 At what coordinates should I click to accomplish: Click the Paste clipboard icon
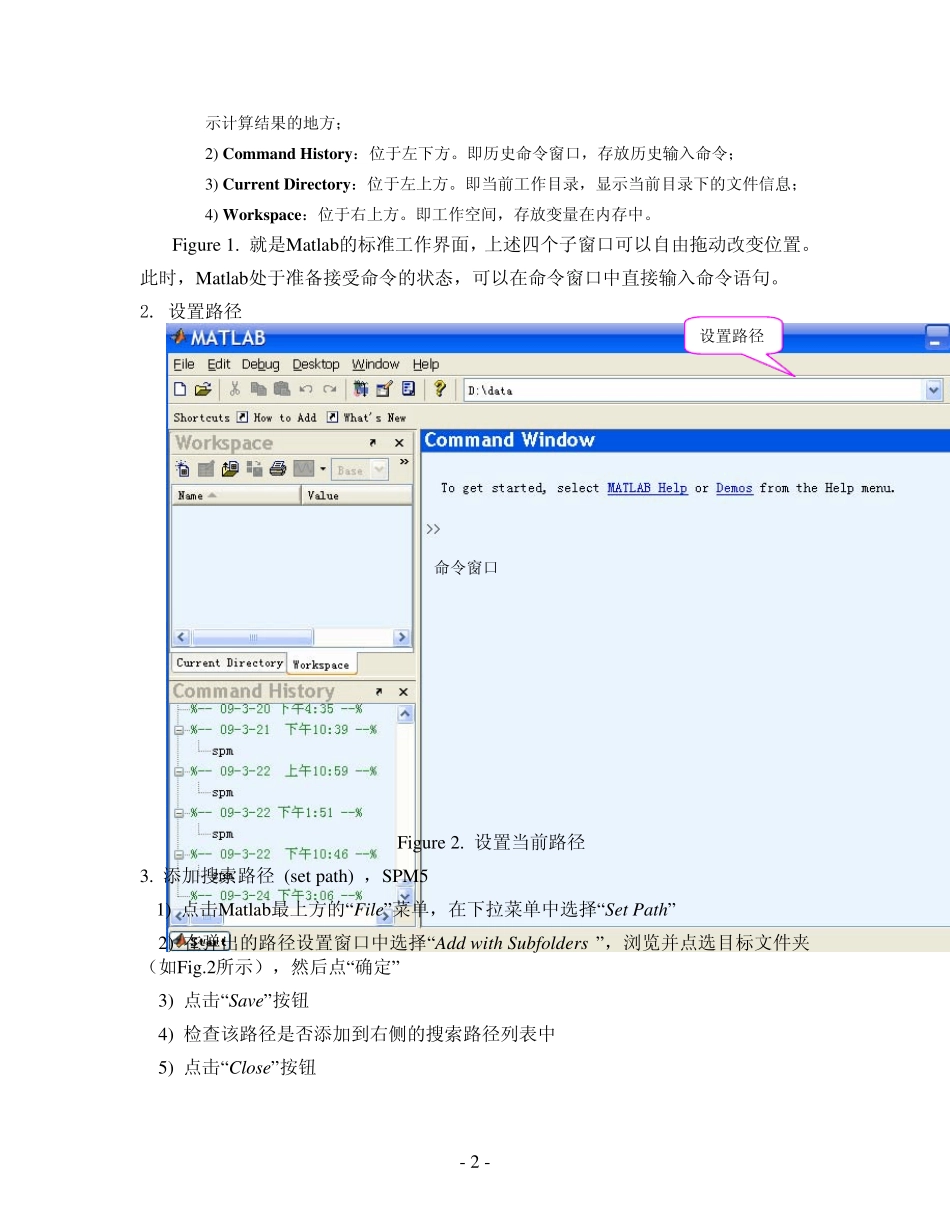282,389
